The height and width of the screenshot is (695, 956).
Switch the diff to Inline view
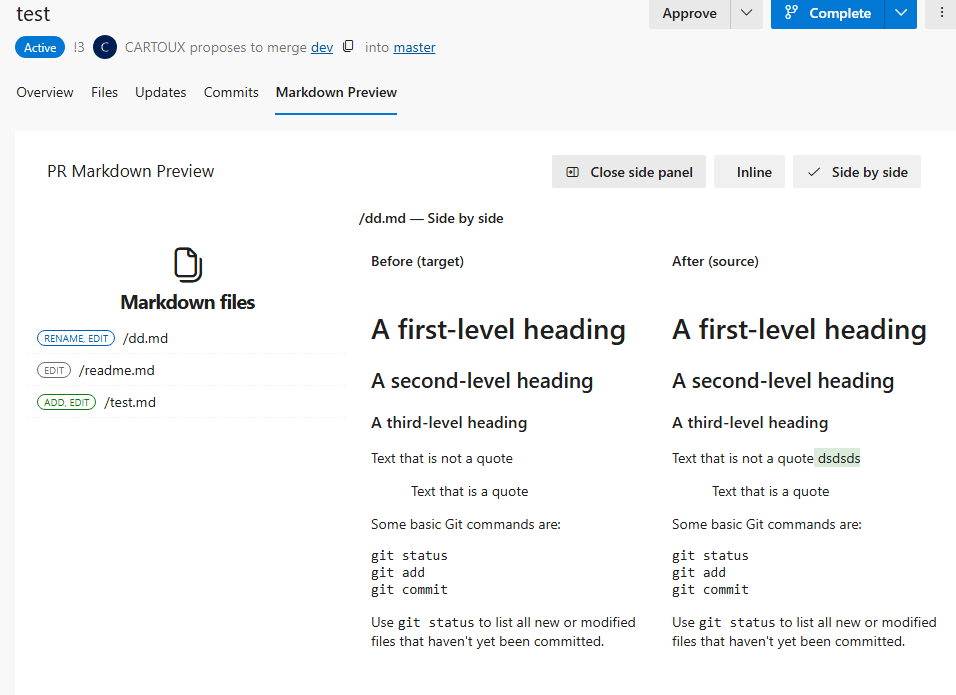[x=754, y=172]
